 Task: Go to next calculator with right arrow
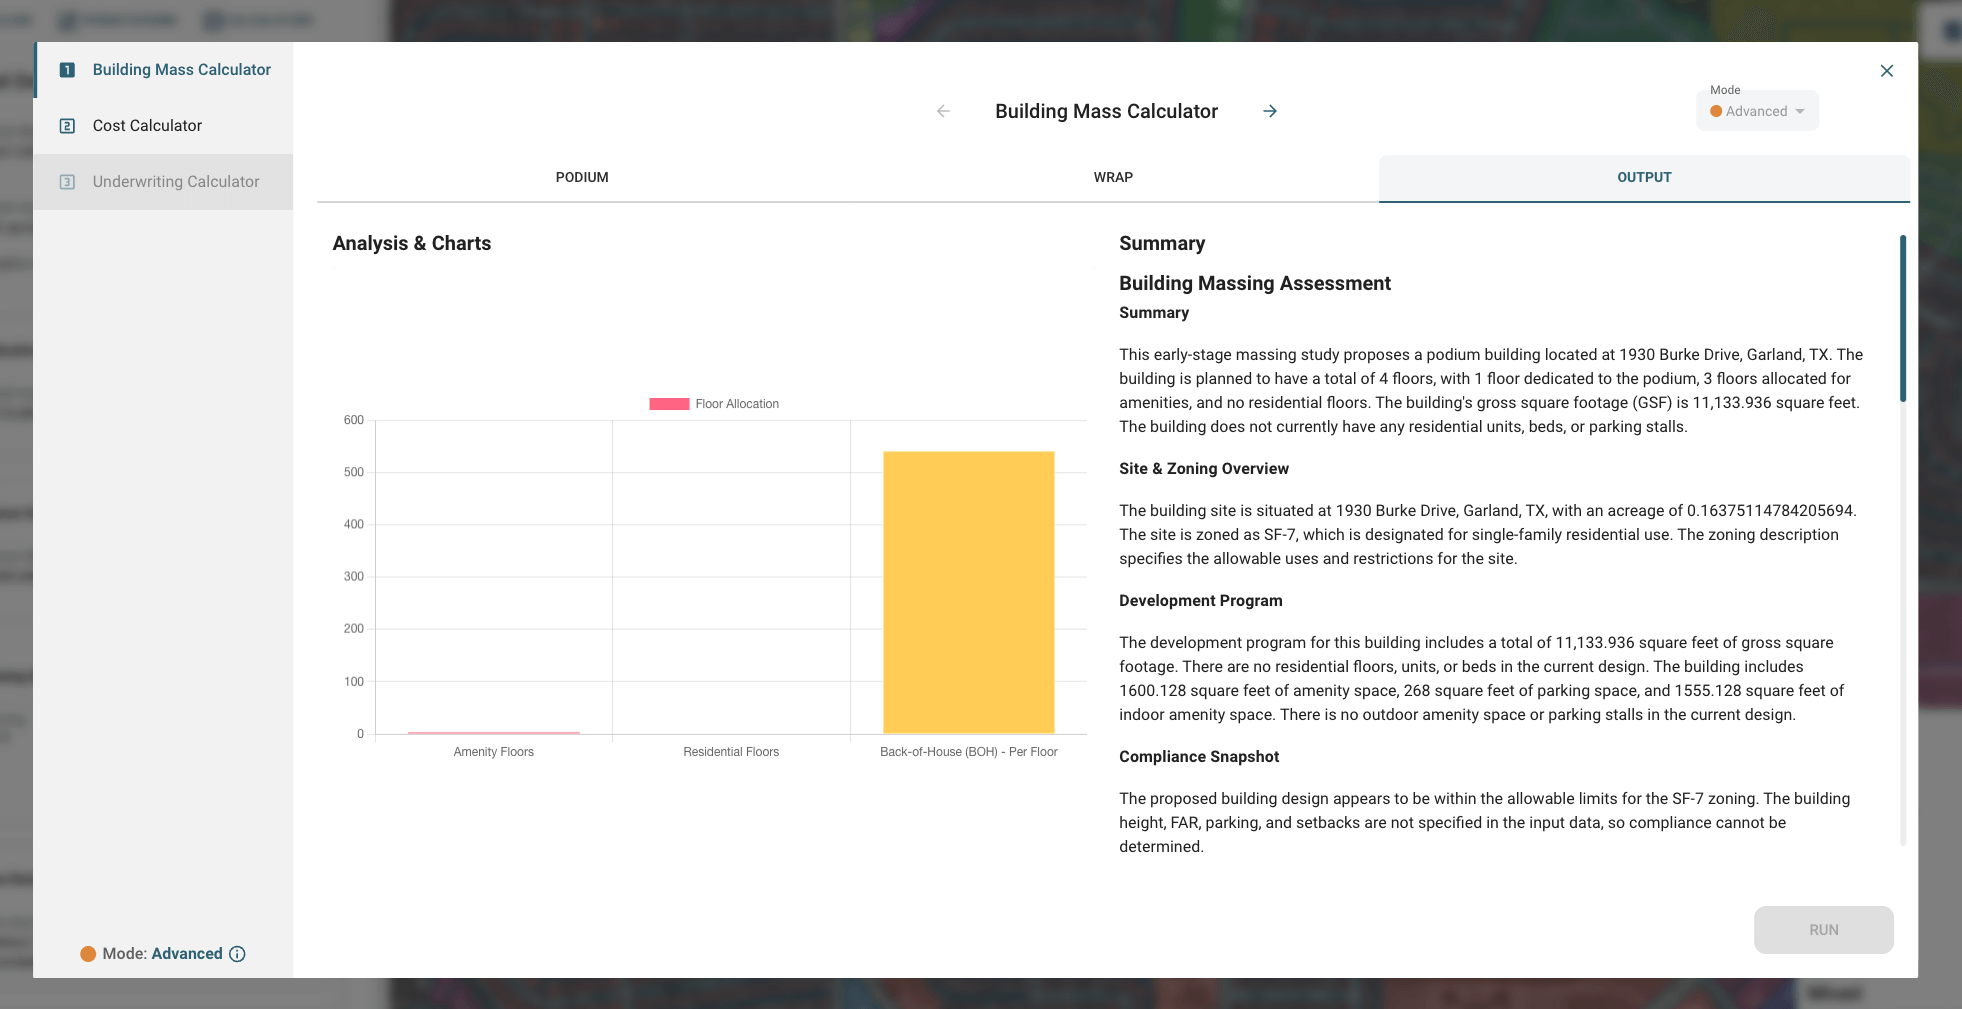pos(1270,111)
